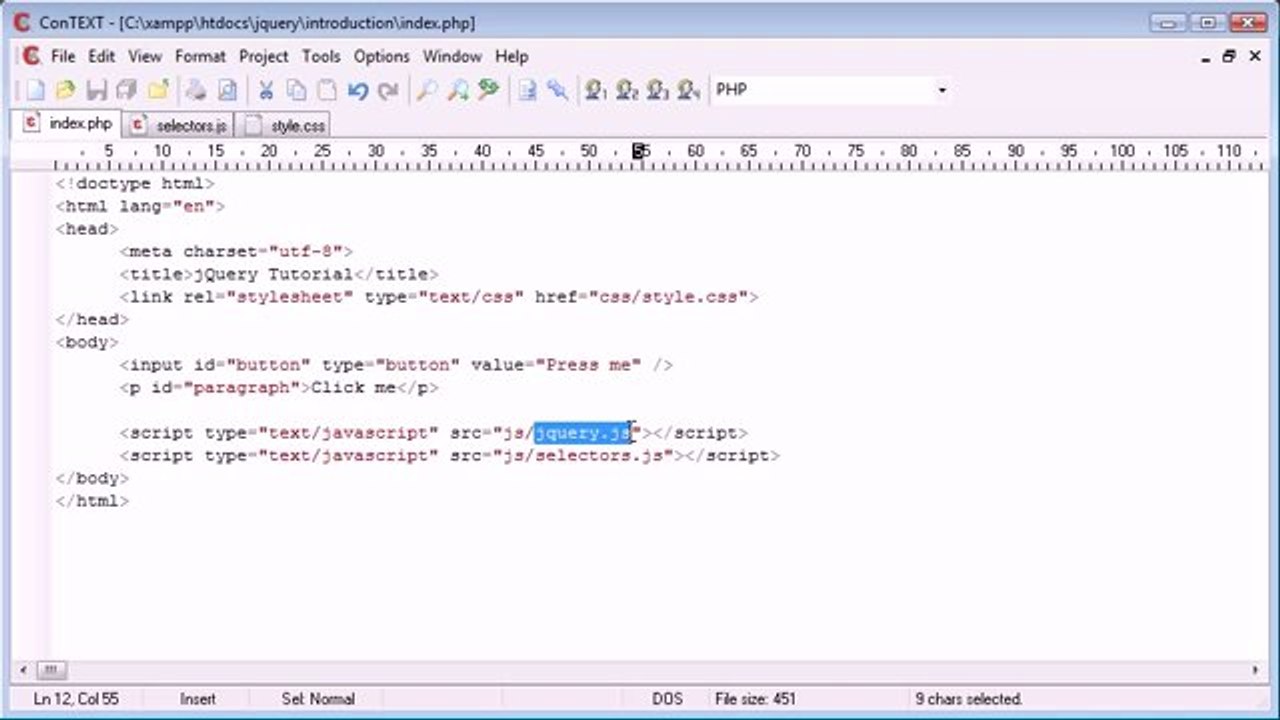Toggle word wrap toolbar icon
This screenshot has height=720, width=1280.
point(527,90)
